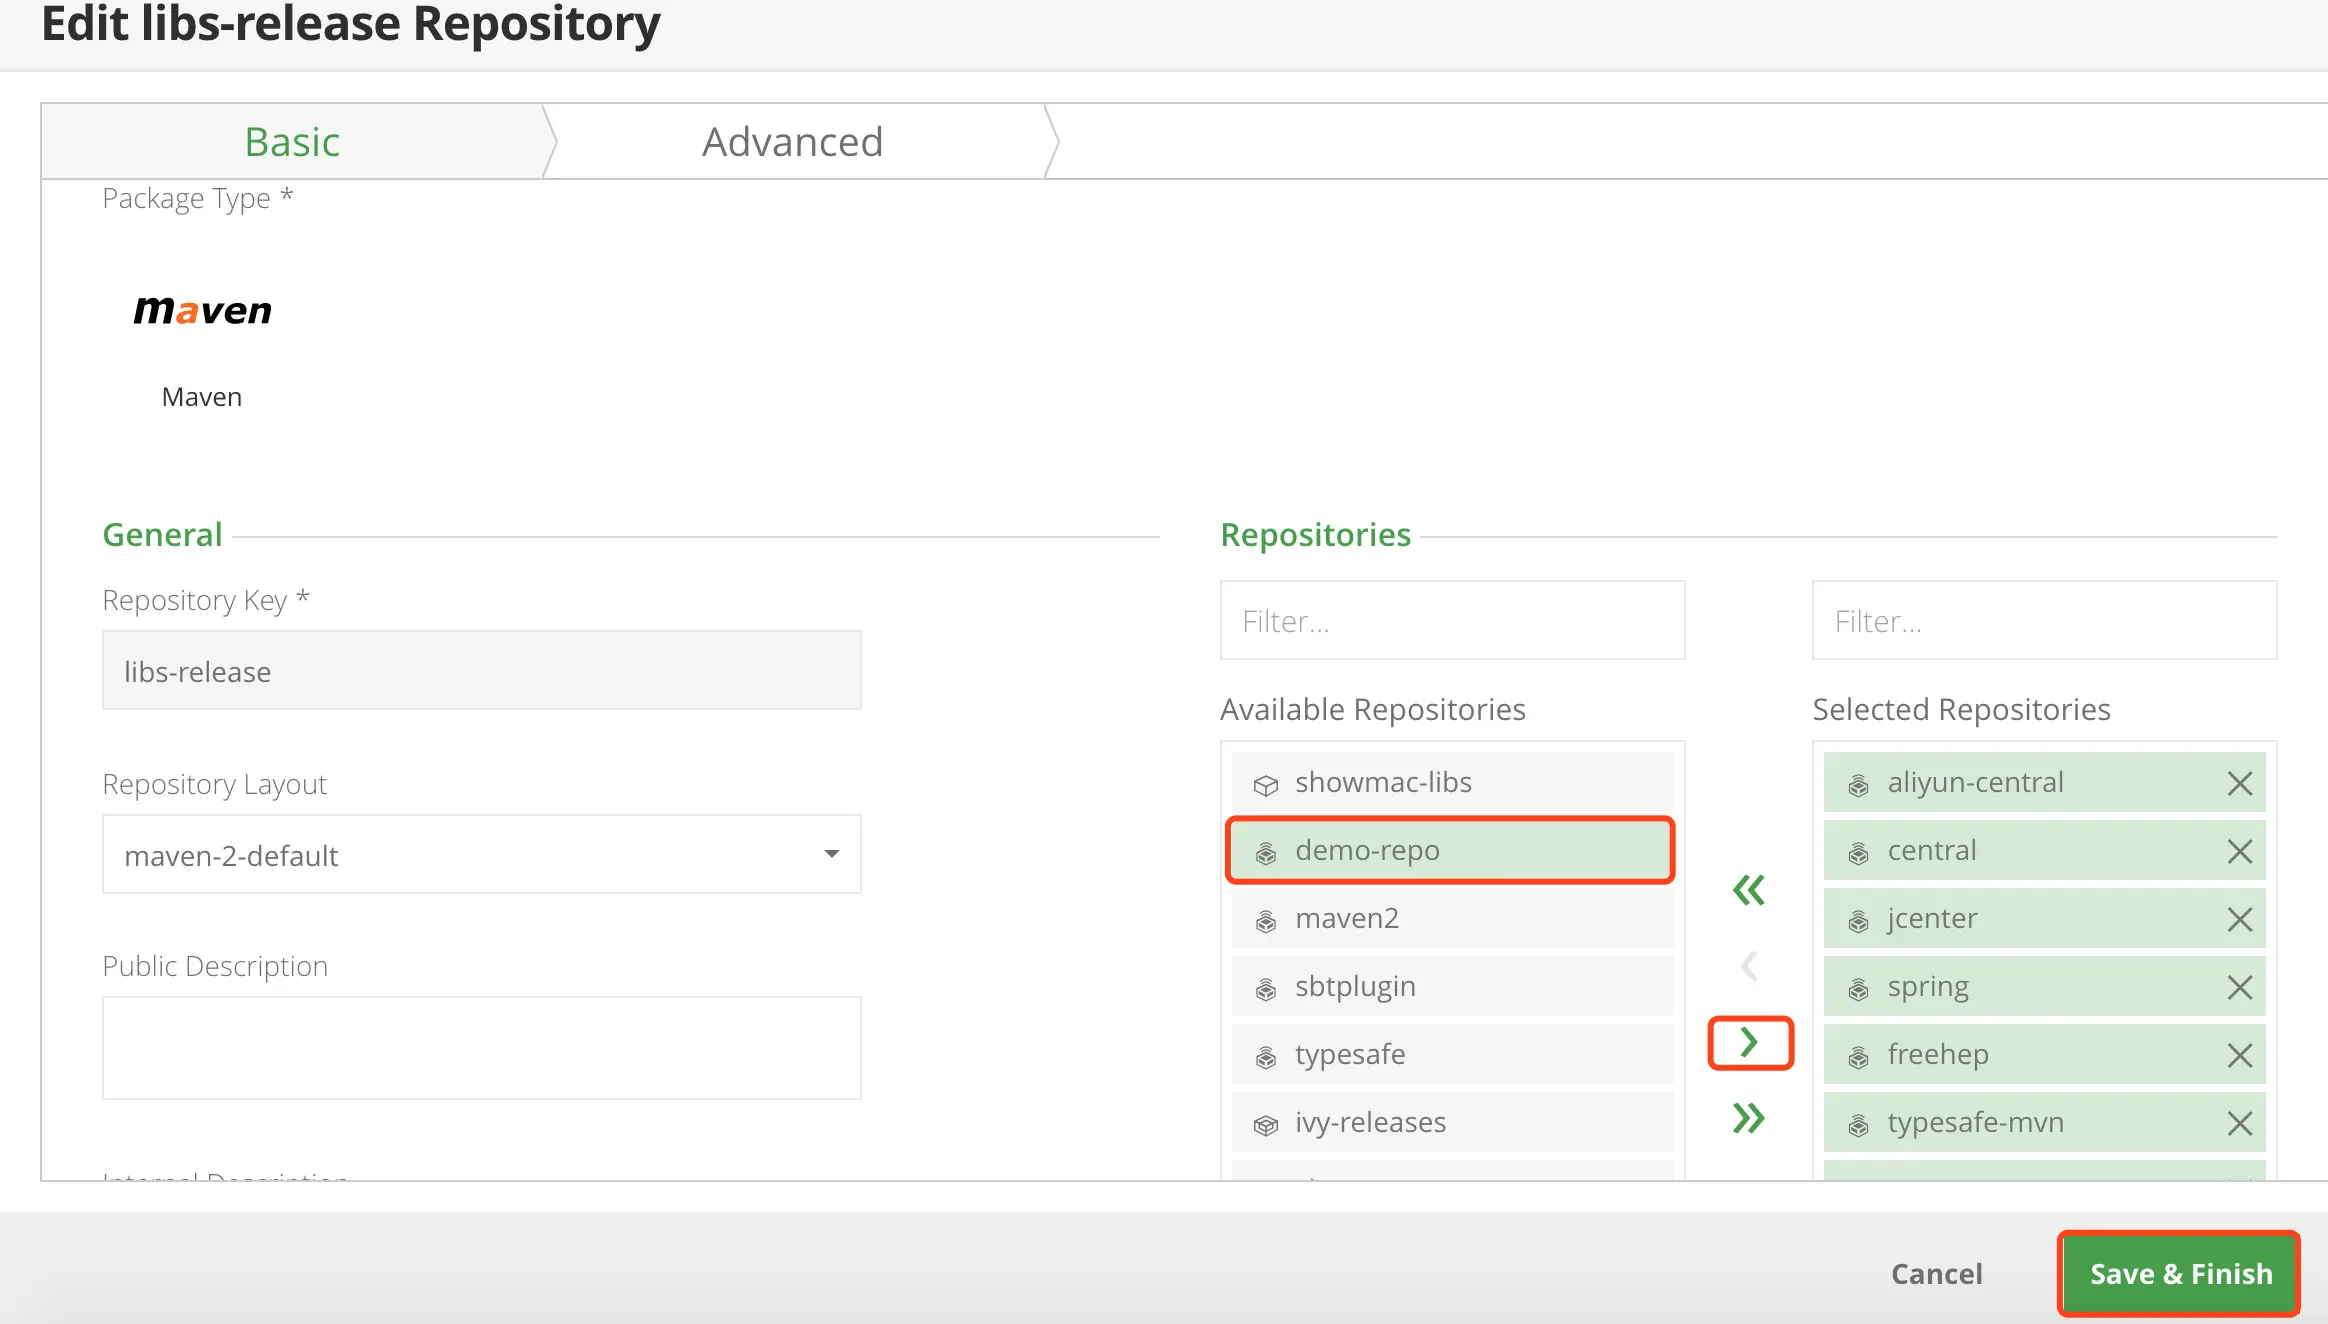Click the Maven package type logo
The width and height of the screenshot is (2328, 1324).
pos(203,311)
